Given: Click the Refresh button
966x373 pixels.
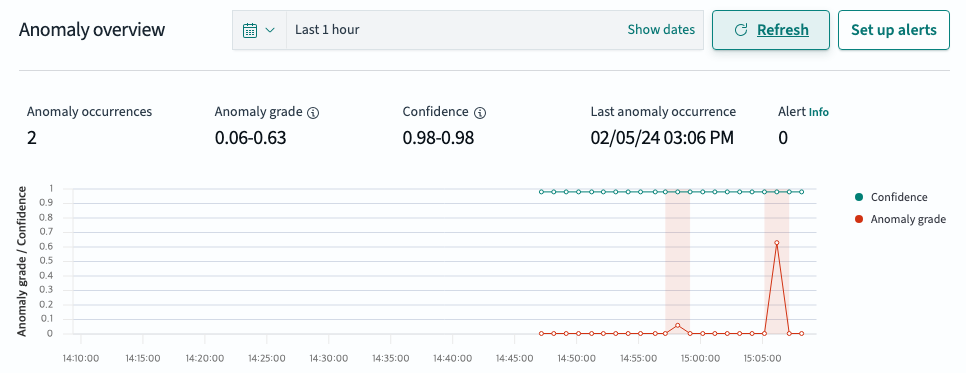Looking at the screenshot, I should pyautogui.click(x=771, y=30).
